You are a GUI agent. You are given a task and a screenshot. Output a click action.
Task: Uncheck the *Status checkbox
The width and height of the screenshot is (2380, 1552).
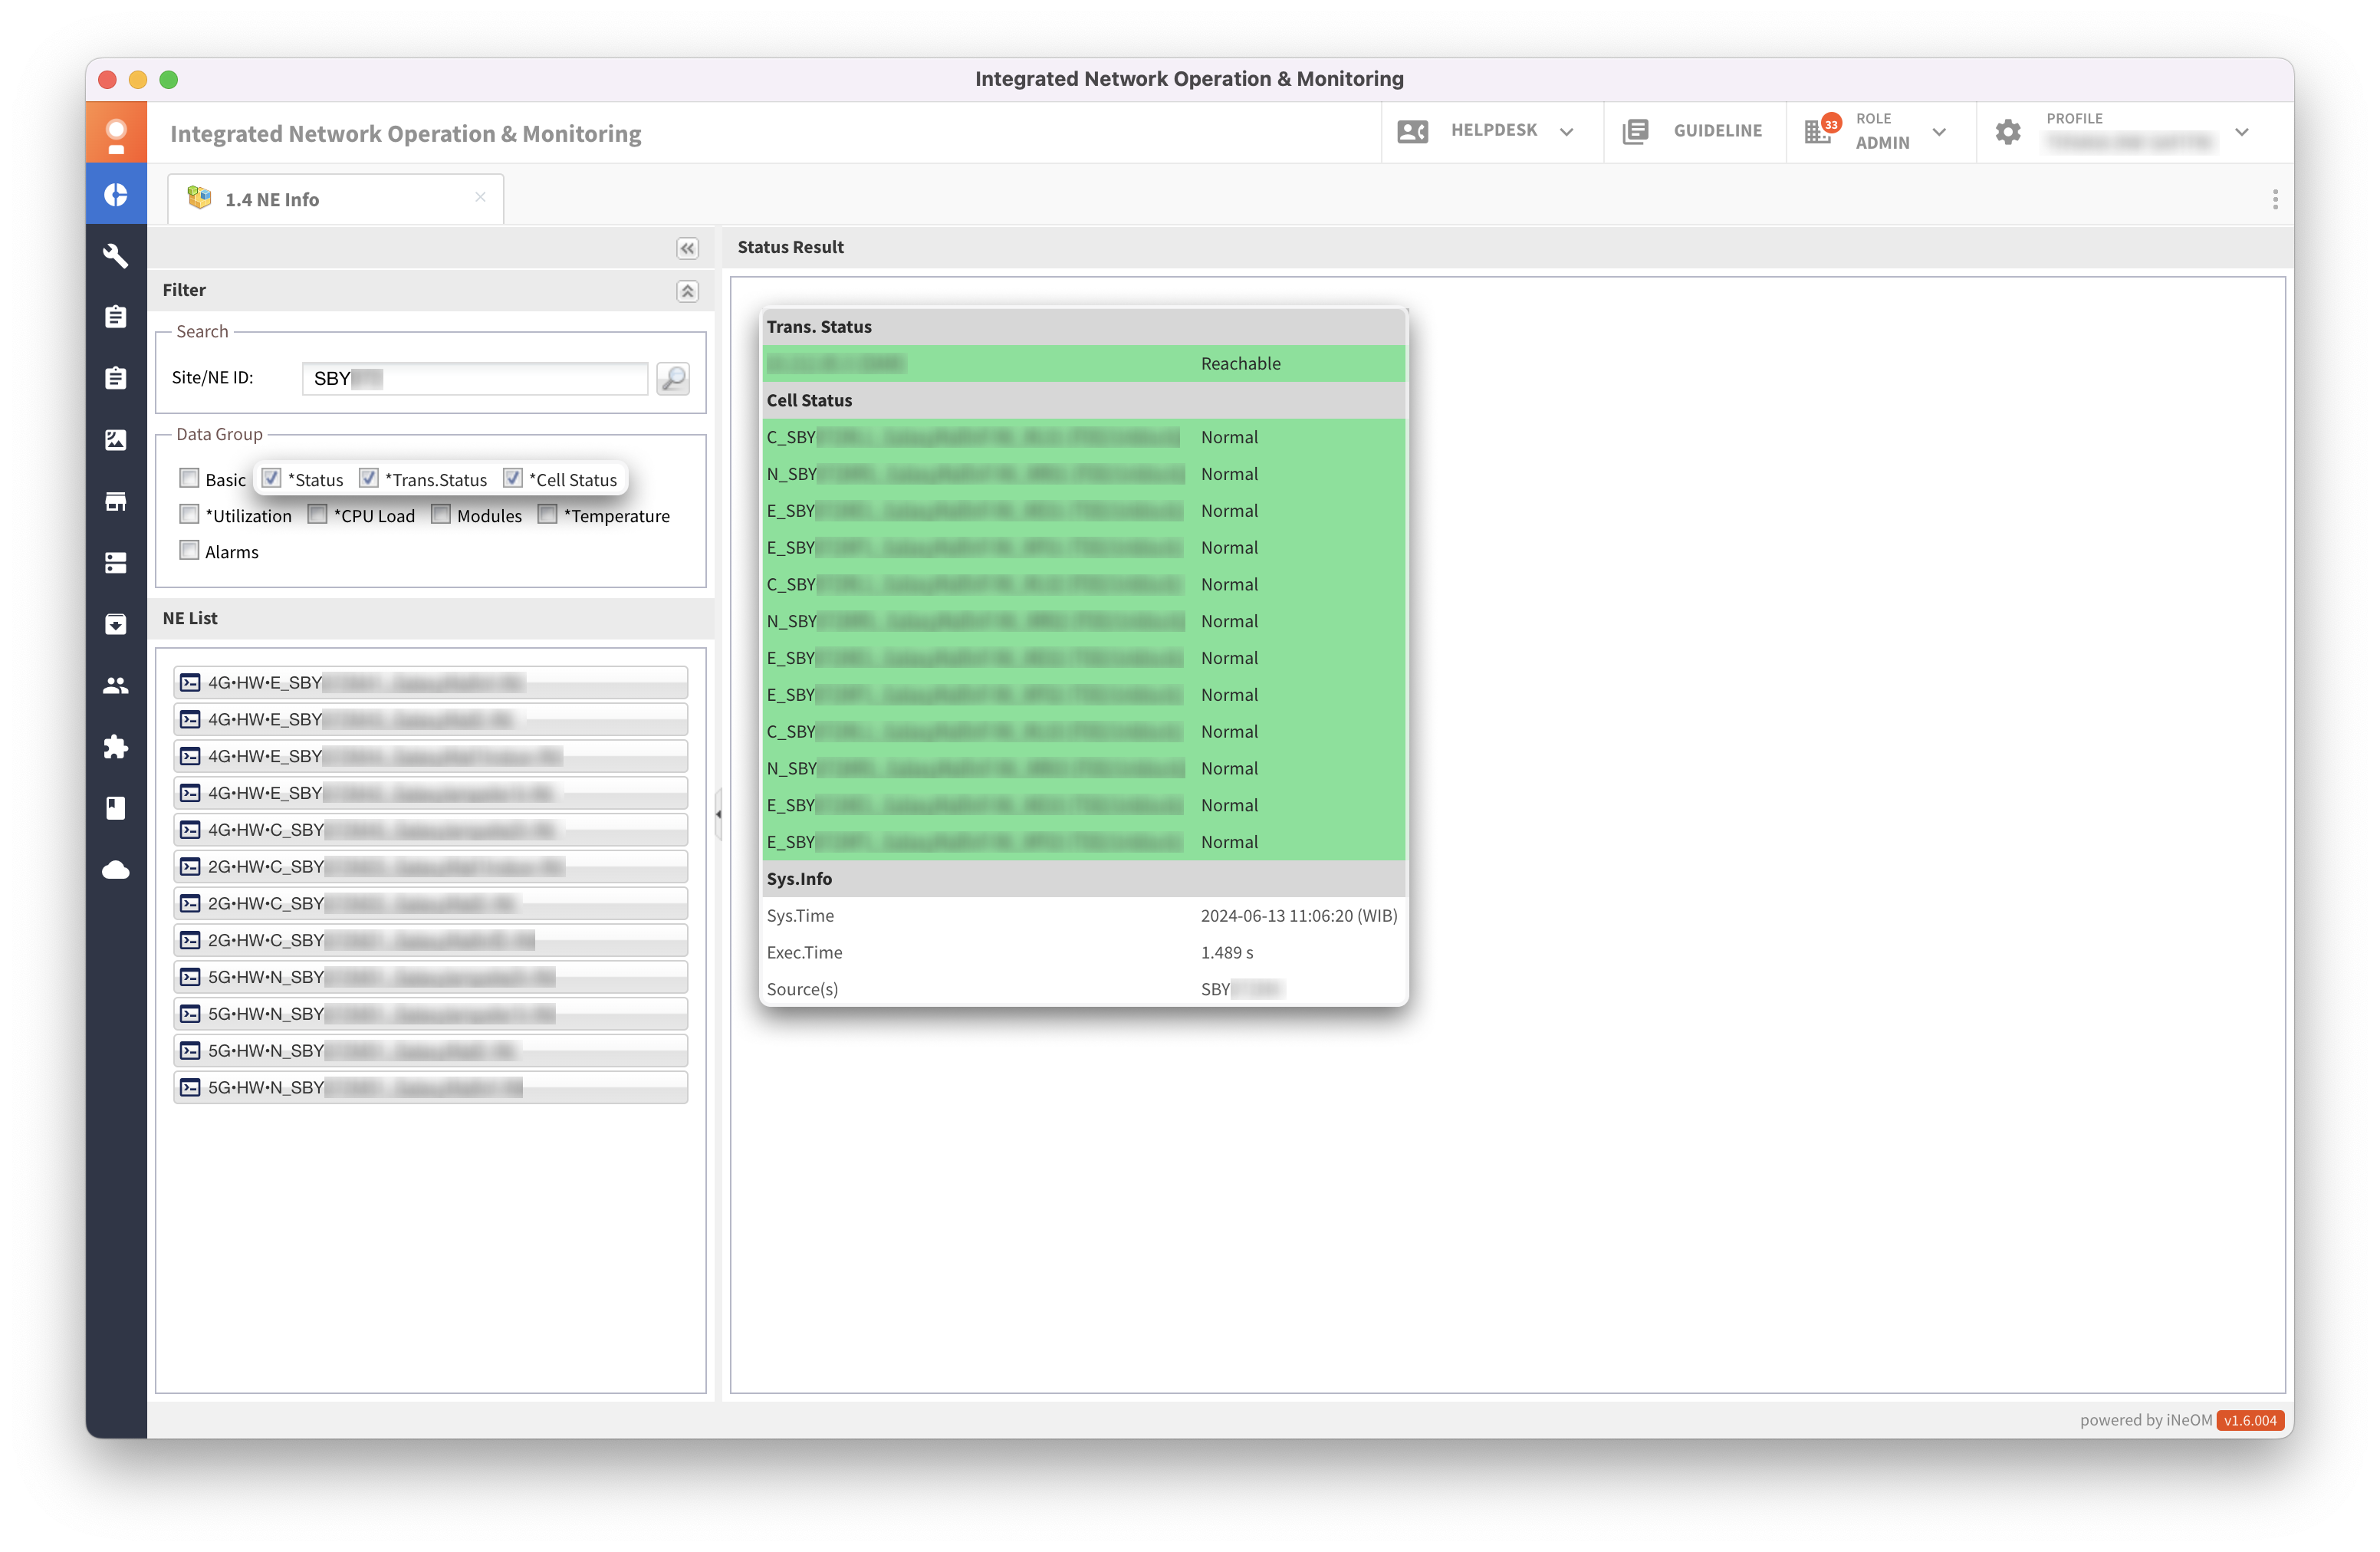271,479
